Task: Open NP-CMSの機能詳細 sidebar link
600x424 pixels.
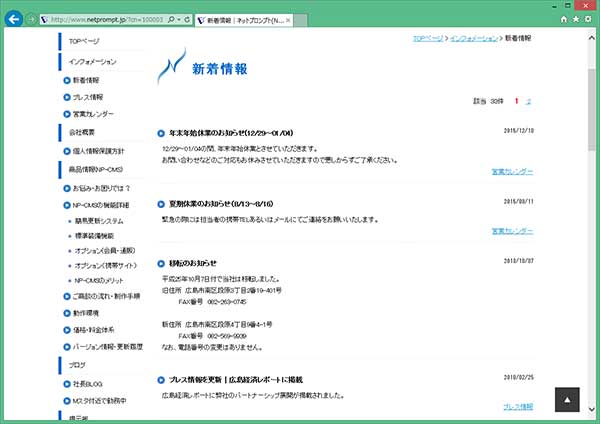Action: (x=101, y=205)
